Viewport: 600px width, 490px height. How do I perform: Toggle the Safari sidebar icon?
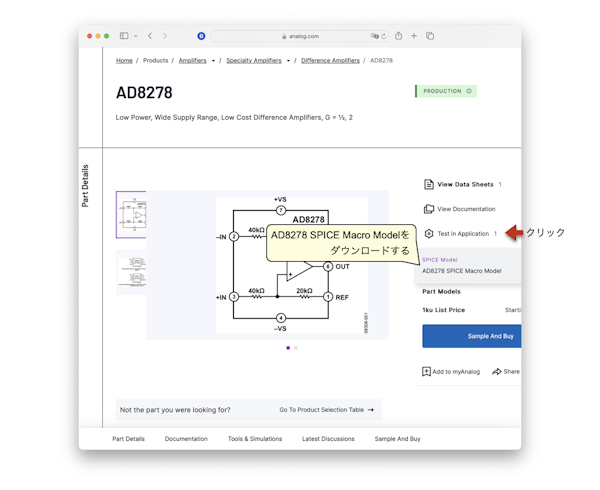[x=124, y=36]
